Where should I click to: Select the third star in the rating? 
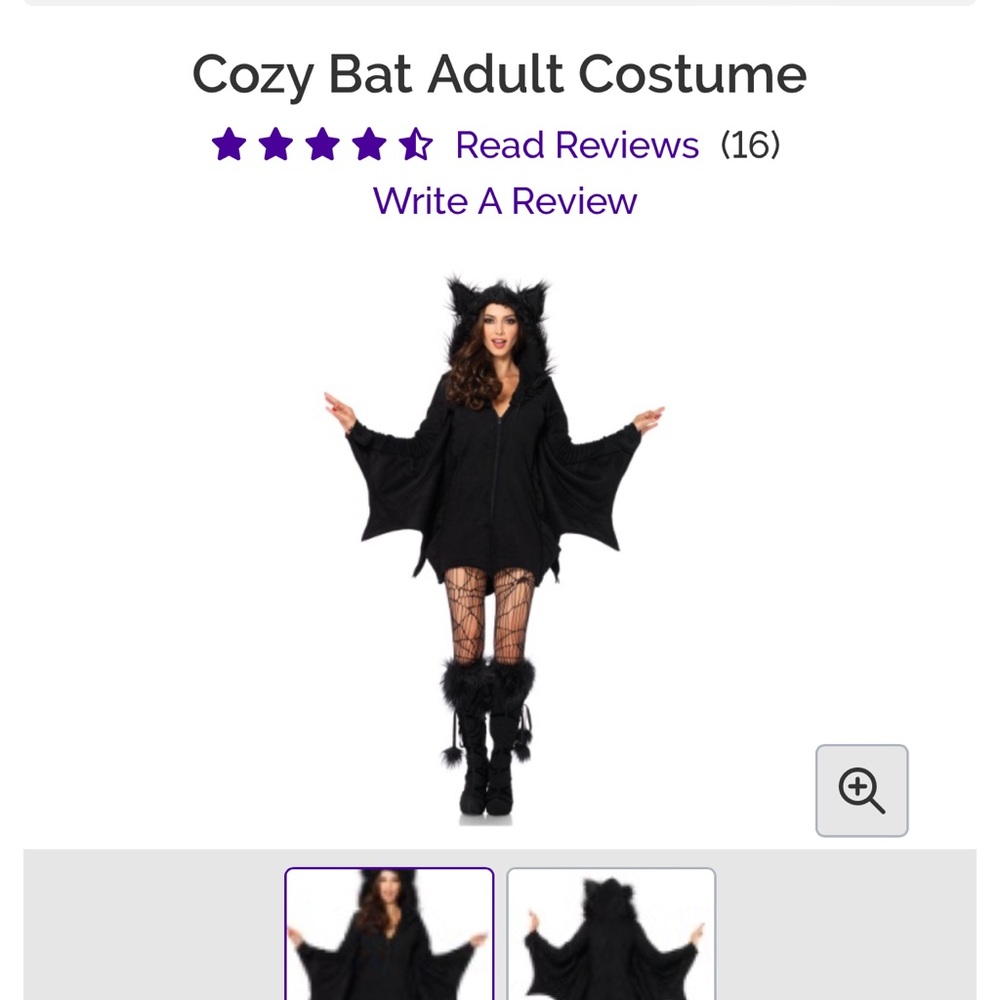[x=323, y=145]
